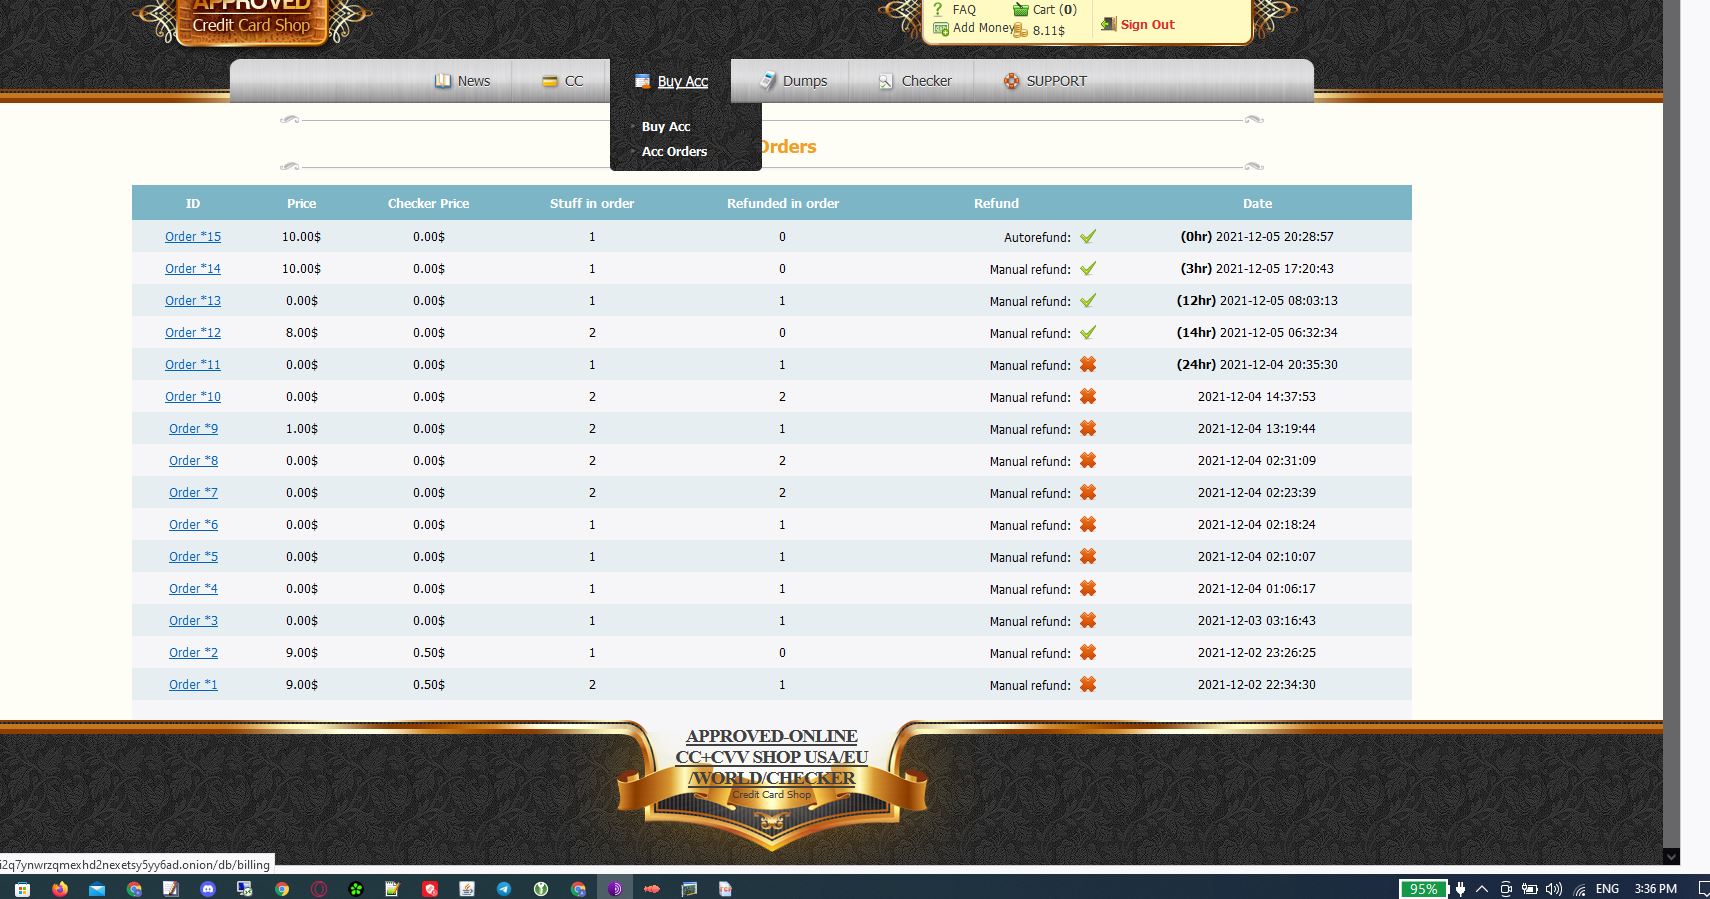Click the SUPPORT lifebuoy icon

[1011, 81]
